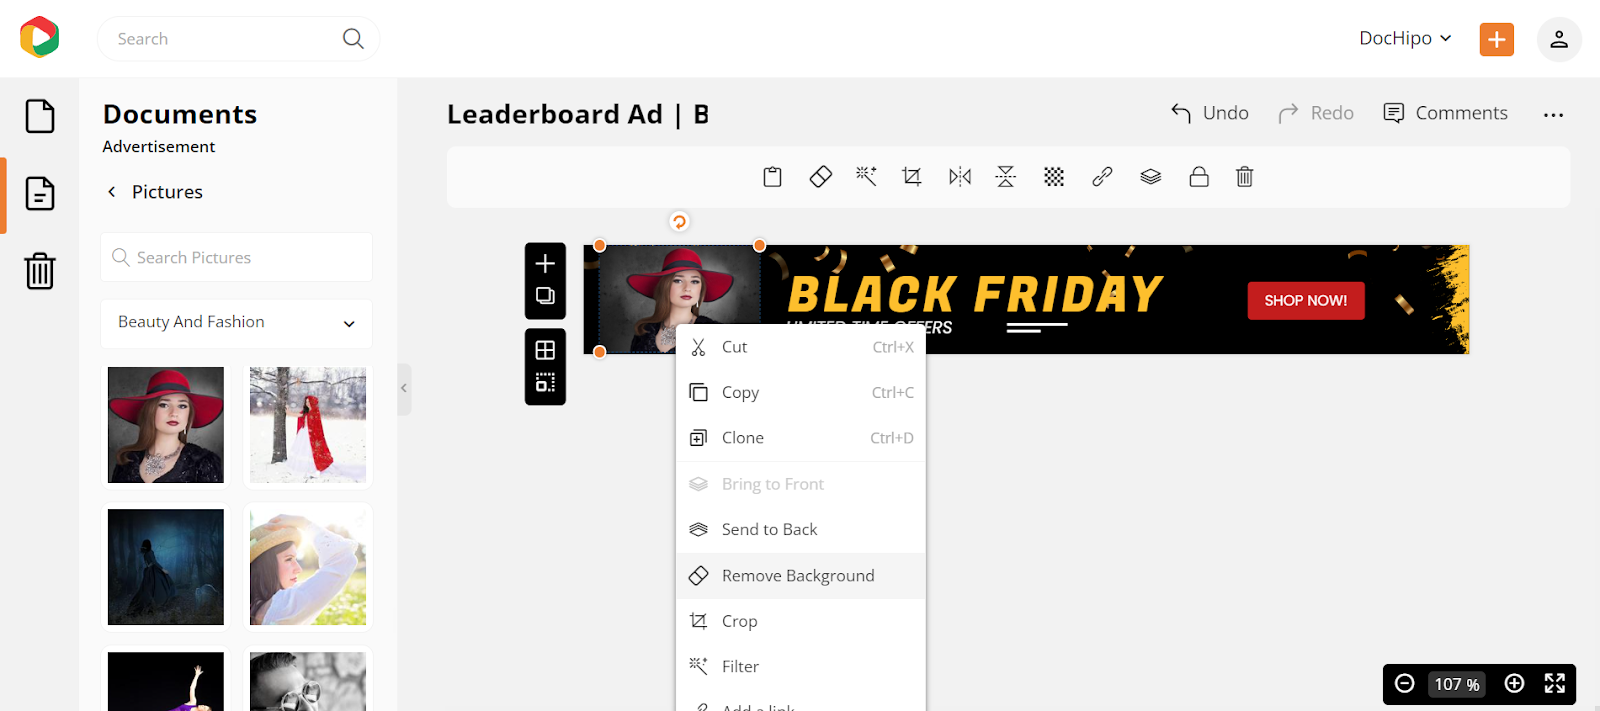Choose Filter in the context menu

click(x=801, y=667)
